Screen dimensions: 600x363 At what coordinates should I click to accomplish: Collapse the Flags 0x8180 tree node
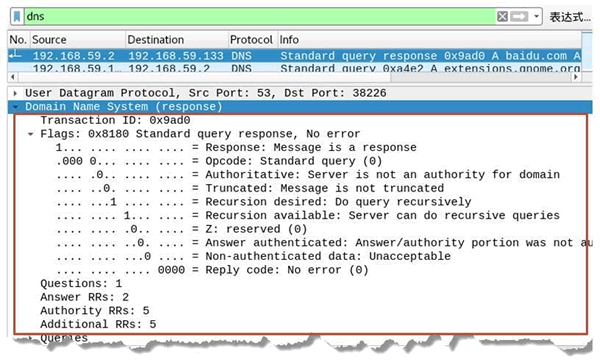pyautogui.click(x=31, y=134)
